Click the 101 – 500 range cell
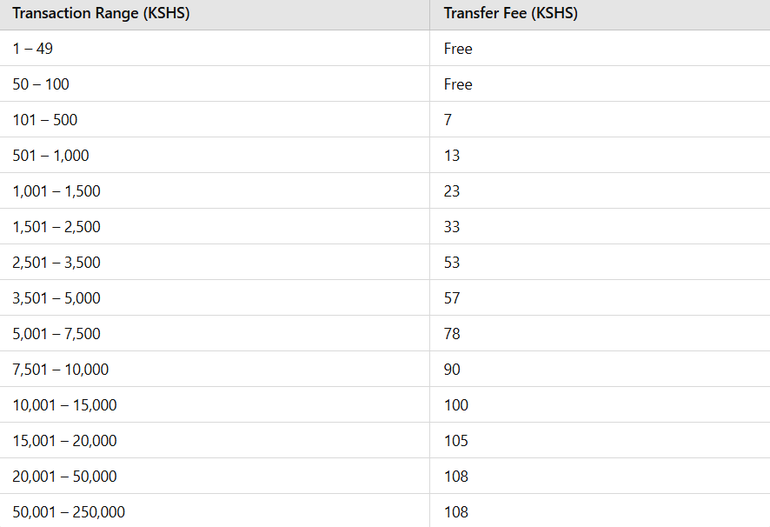Screen dimensions: 770x527 [45, 120]
